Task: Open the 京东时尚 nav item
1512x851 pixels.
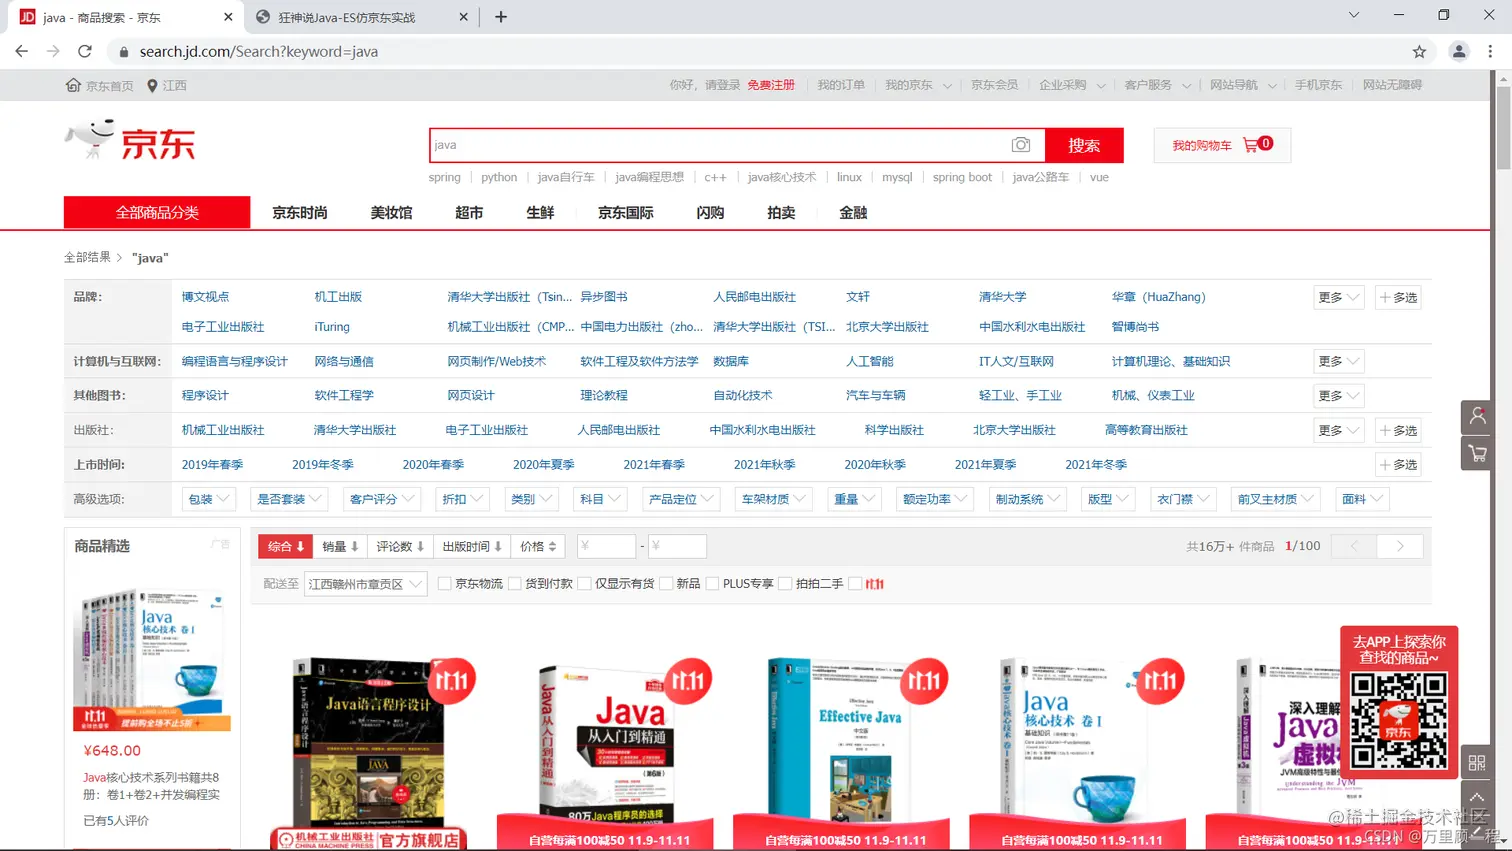Action: (300, 213)
